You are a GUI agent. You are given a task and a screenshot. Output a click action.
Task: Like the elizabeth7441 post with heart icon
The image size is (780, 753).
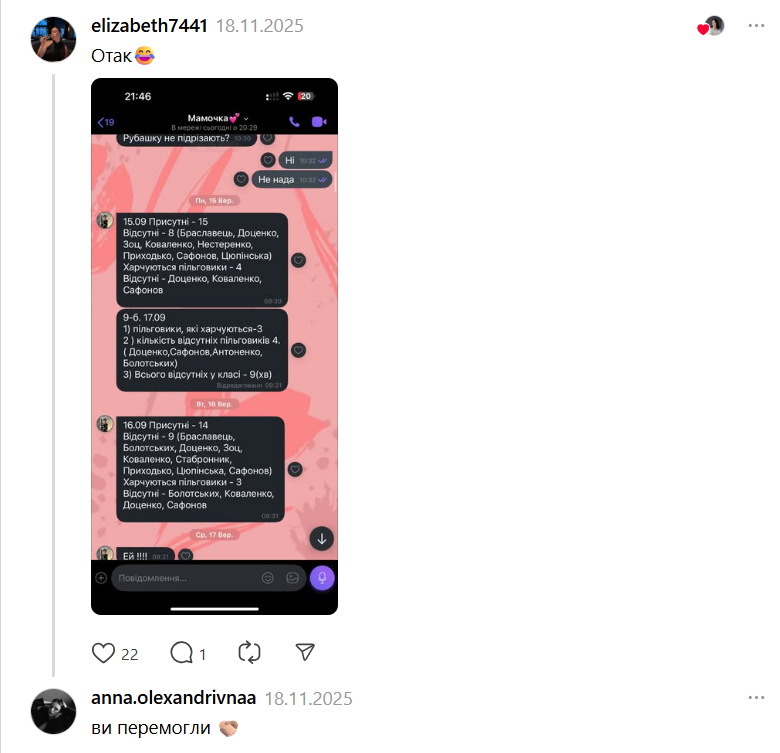pyautogui.click(x=103, y=653)
